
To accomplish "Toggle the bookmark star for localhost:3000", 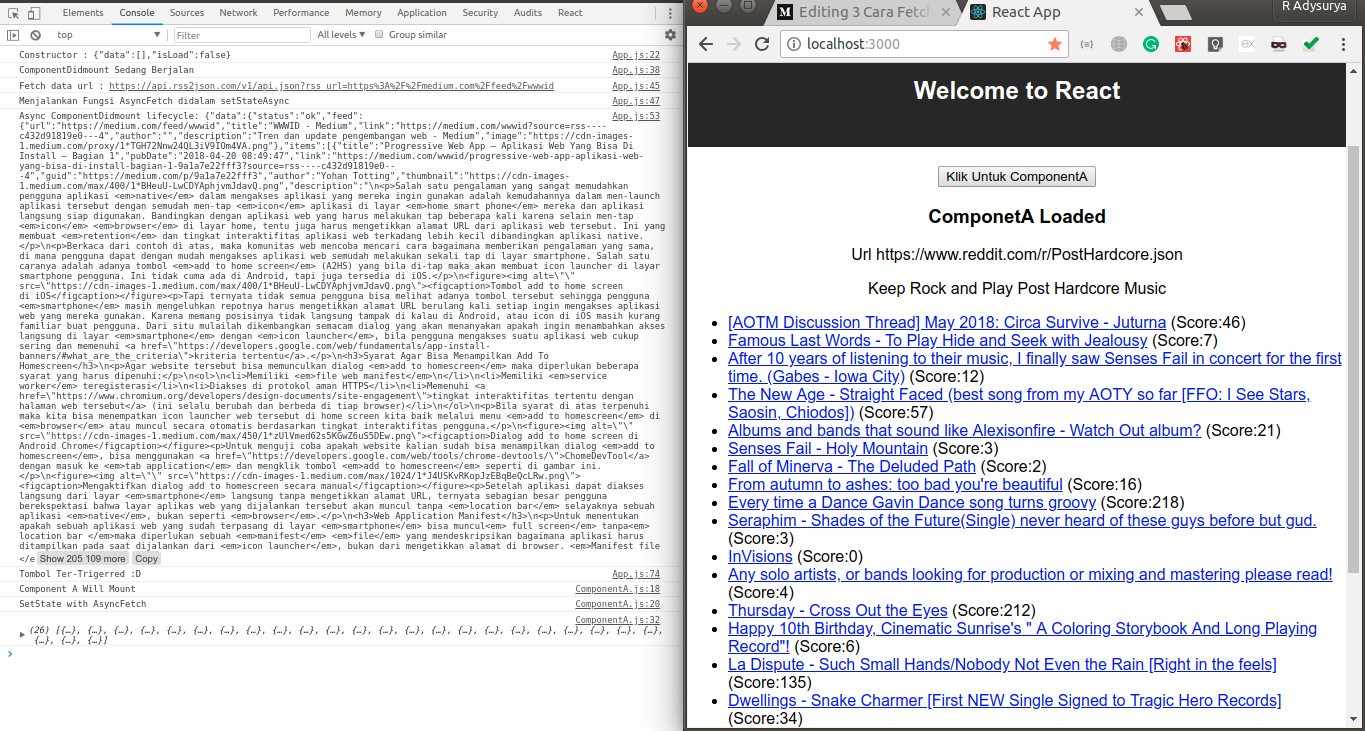I will [1055, 44].
